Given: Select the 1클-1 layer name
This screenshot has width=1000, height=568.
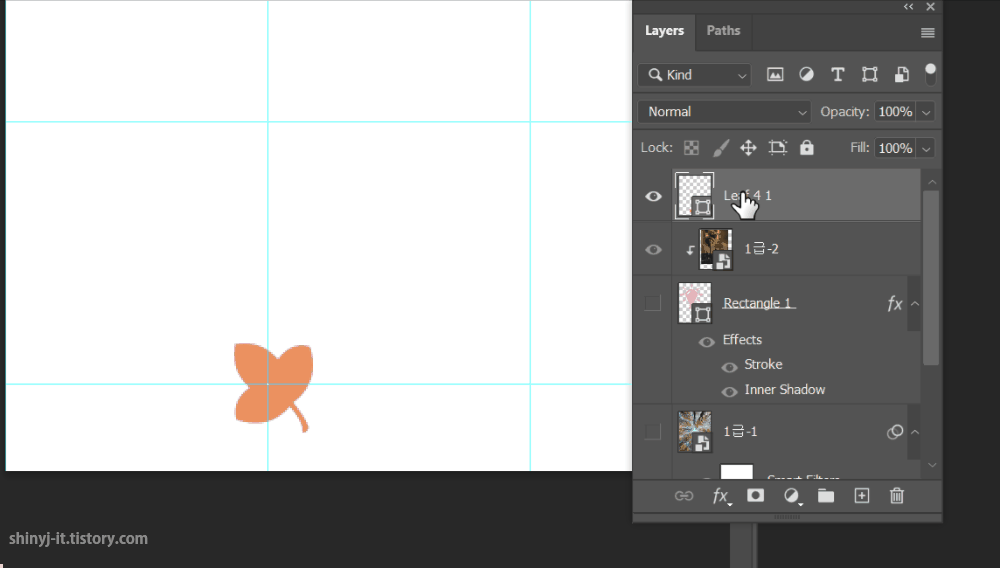Looking at the screenshot, I should tap(740, 432).
